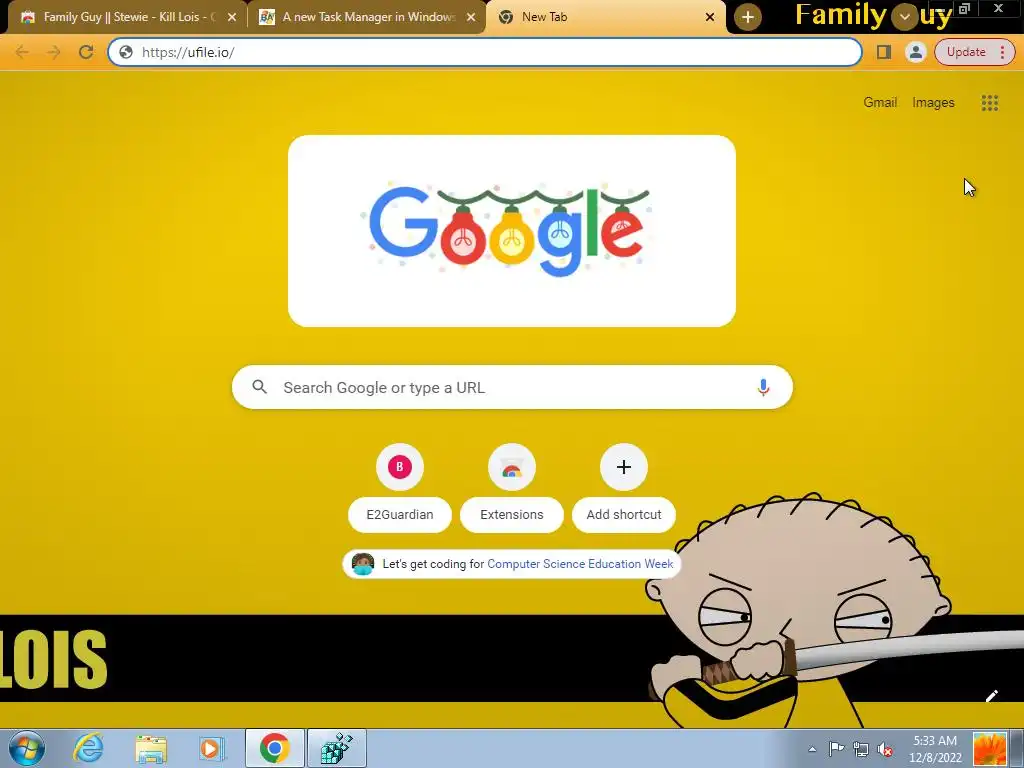Image resolution: width=1024 pixels, height=768 pixels.
Task: Launch Internet Explorer from taskbar
Action: tap(88, 748)
